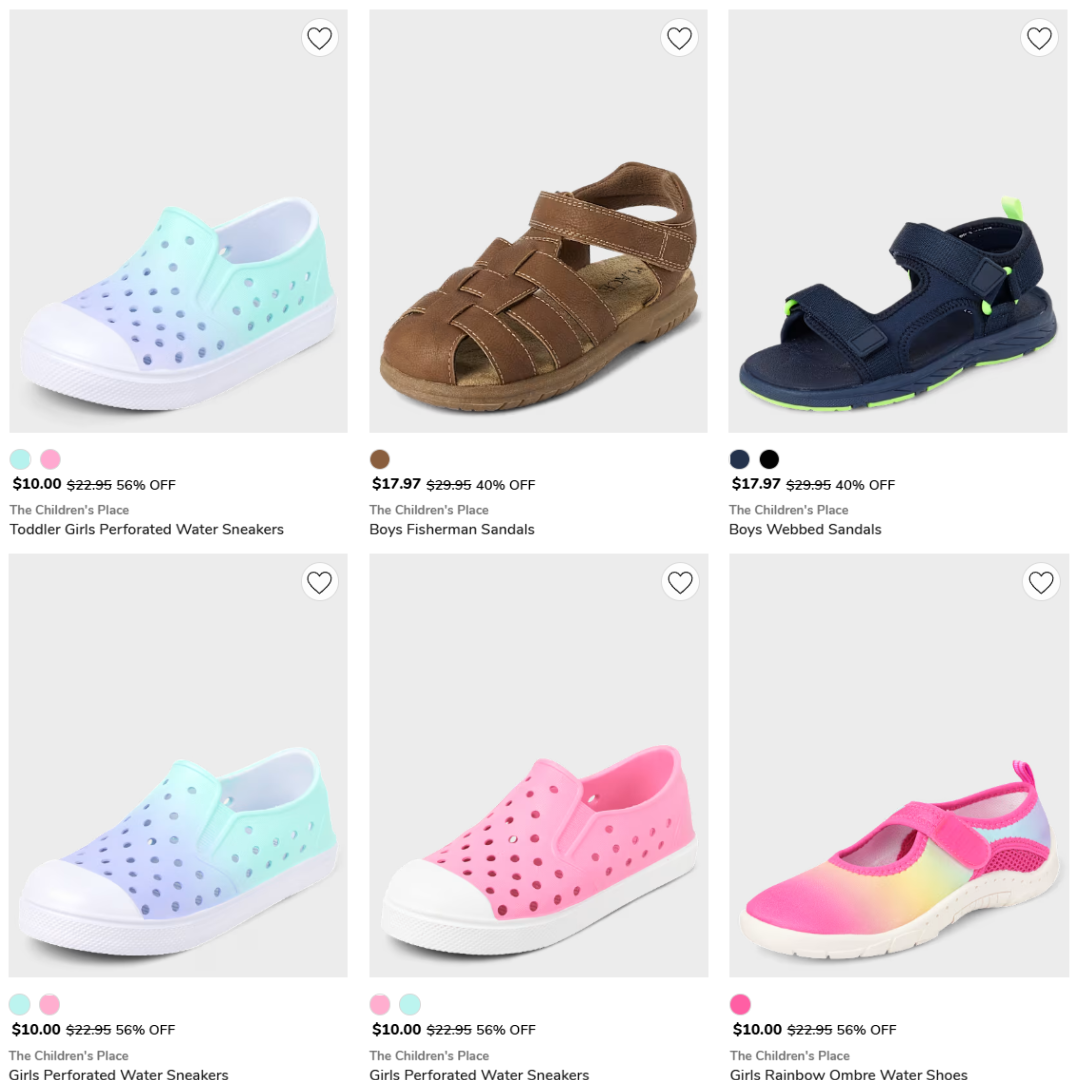Open Boys Fisherman Sandals product link

tap(452, 530)
